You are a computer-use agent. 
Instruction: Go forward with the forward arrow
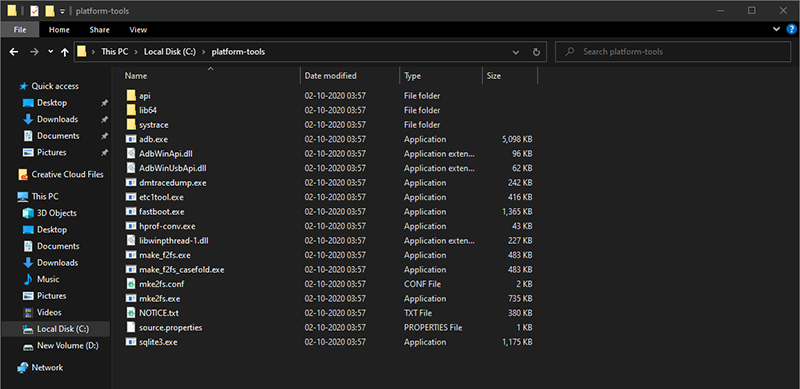33,52
